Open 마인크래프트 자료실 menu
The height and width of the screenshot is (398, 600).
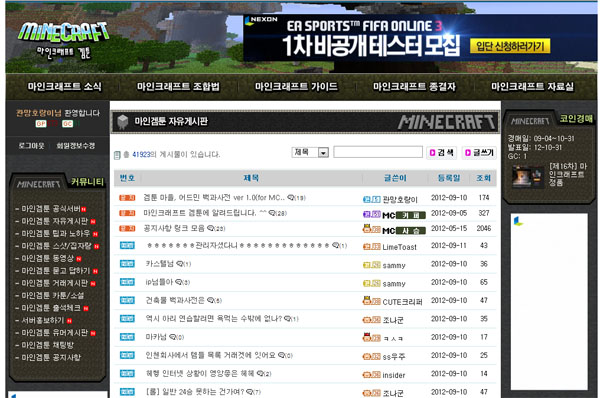(x=532, y=86)
